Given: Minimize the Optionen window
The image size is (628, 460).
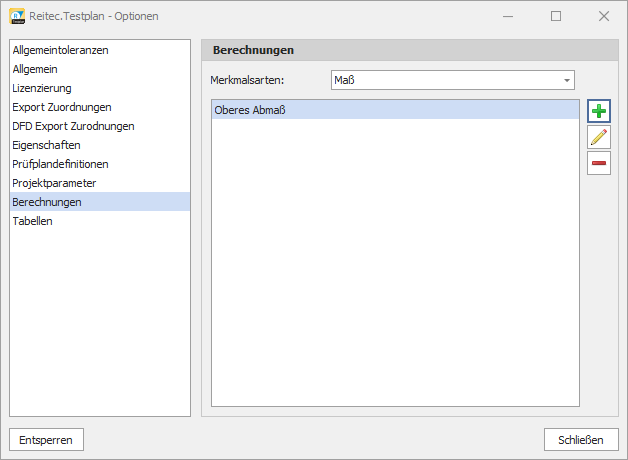Looking at the screenshot, I should coord(508,16).
